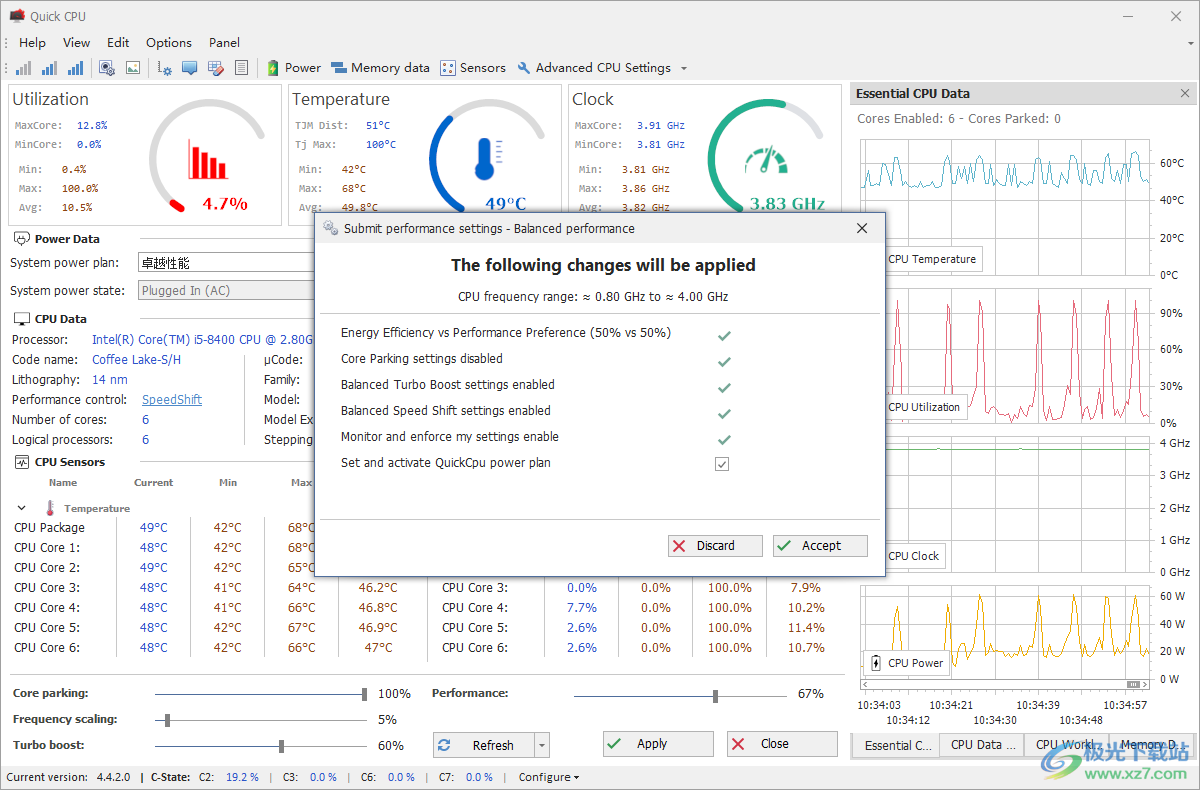Screen dimensions: 1200x790
Task: Click the CPU Package sensor row
Action: click(x=164, y=528)
